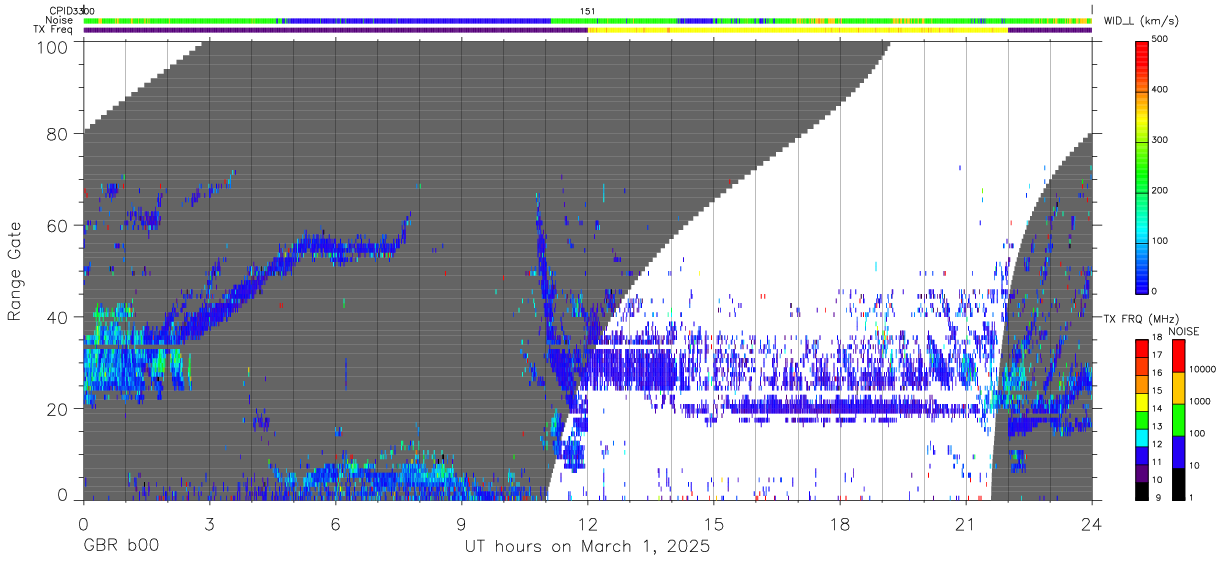Screen dimensions: 1228x567
Task: Click the GBR b00 radar beam label
Action: click(120, 547)
